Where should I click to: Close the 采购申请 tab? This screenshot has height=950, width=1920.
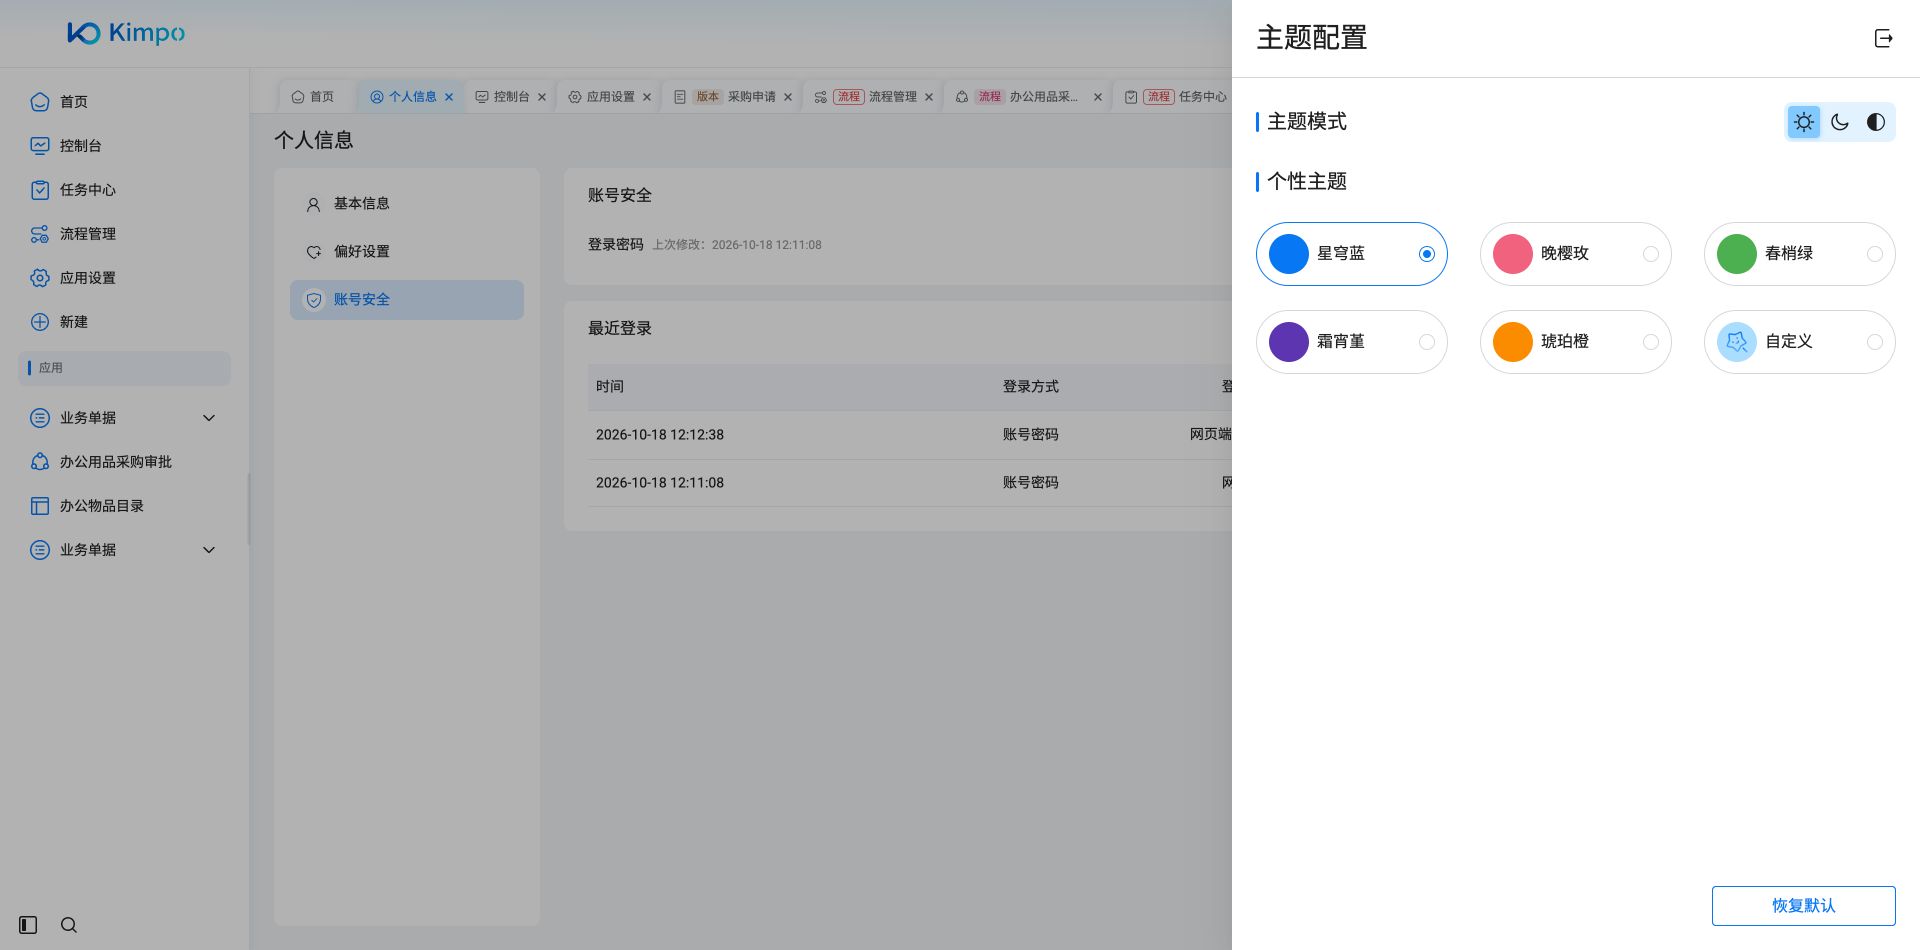(x=788, y=97)
